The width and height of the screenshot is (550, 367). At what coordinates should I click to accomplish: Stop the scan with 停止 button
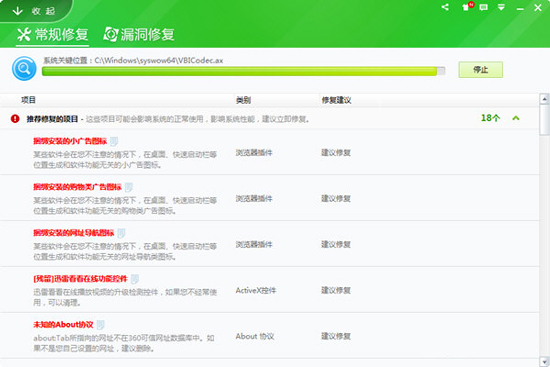pos(481,69)
